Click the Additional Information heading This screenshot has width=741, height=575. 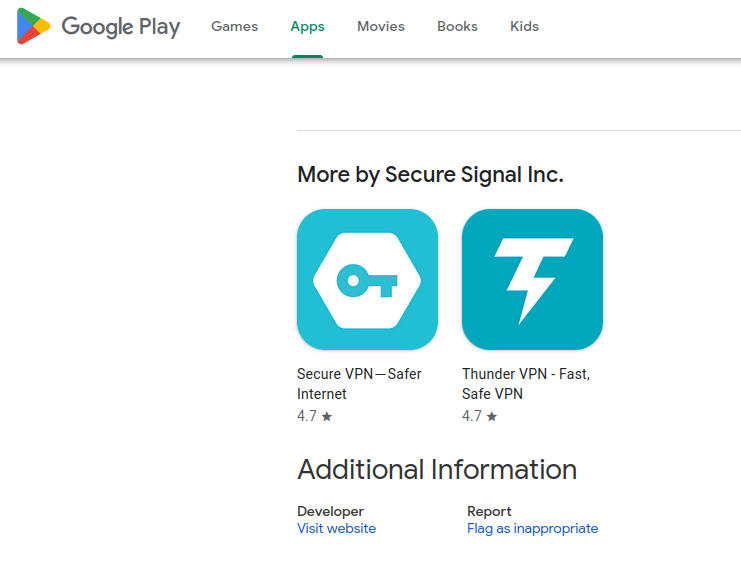pyautogui.click(x=437, y=470)
